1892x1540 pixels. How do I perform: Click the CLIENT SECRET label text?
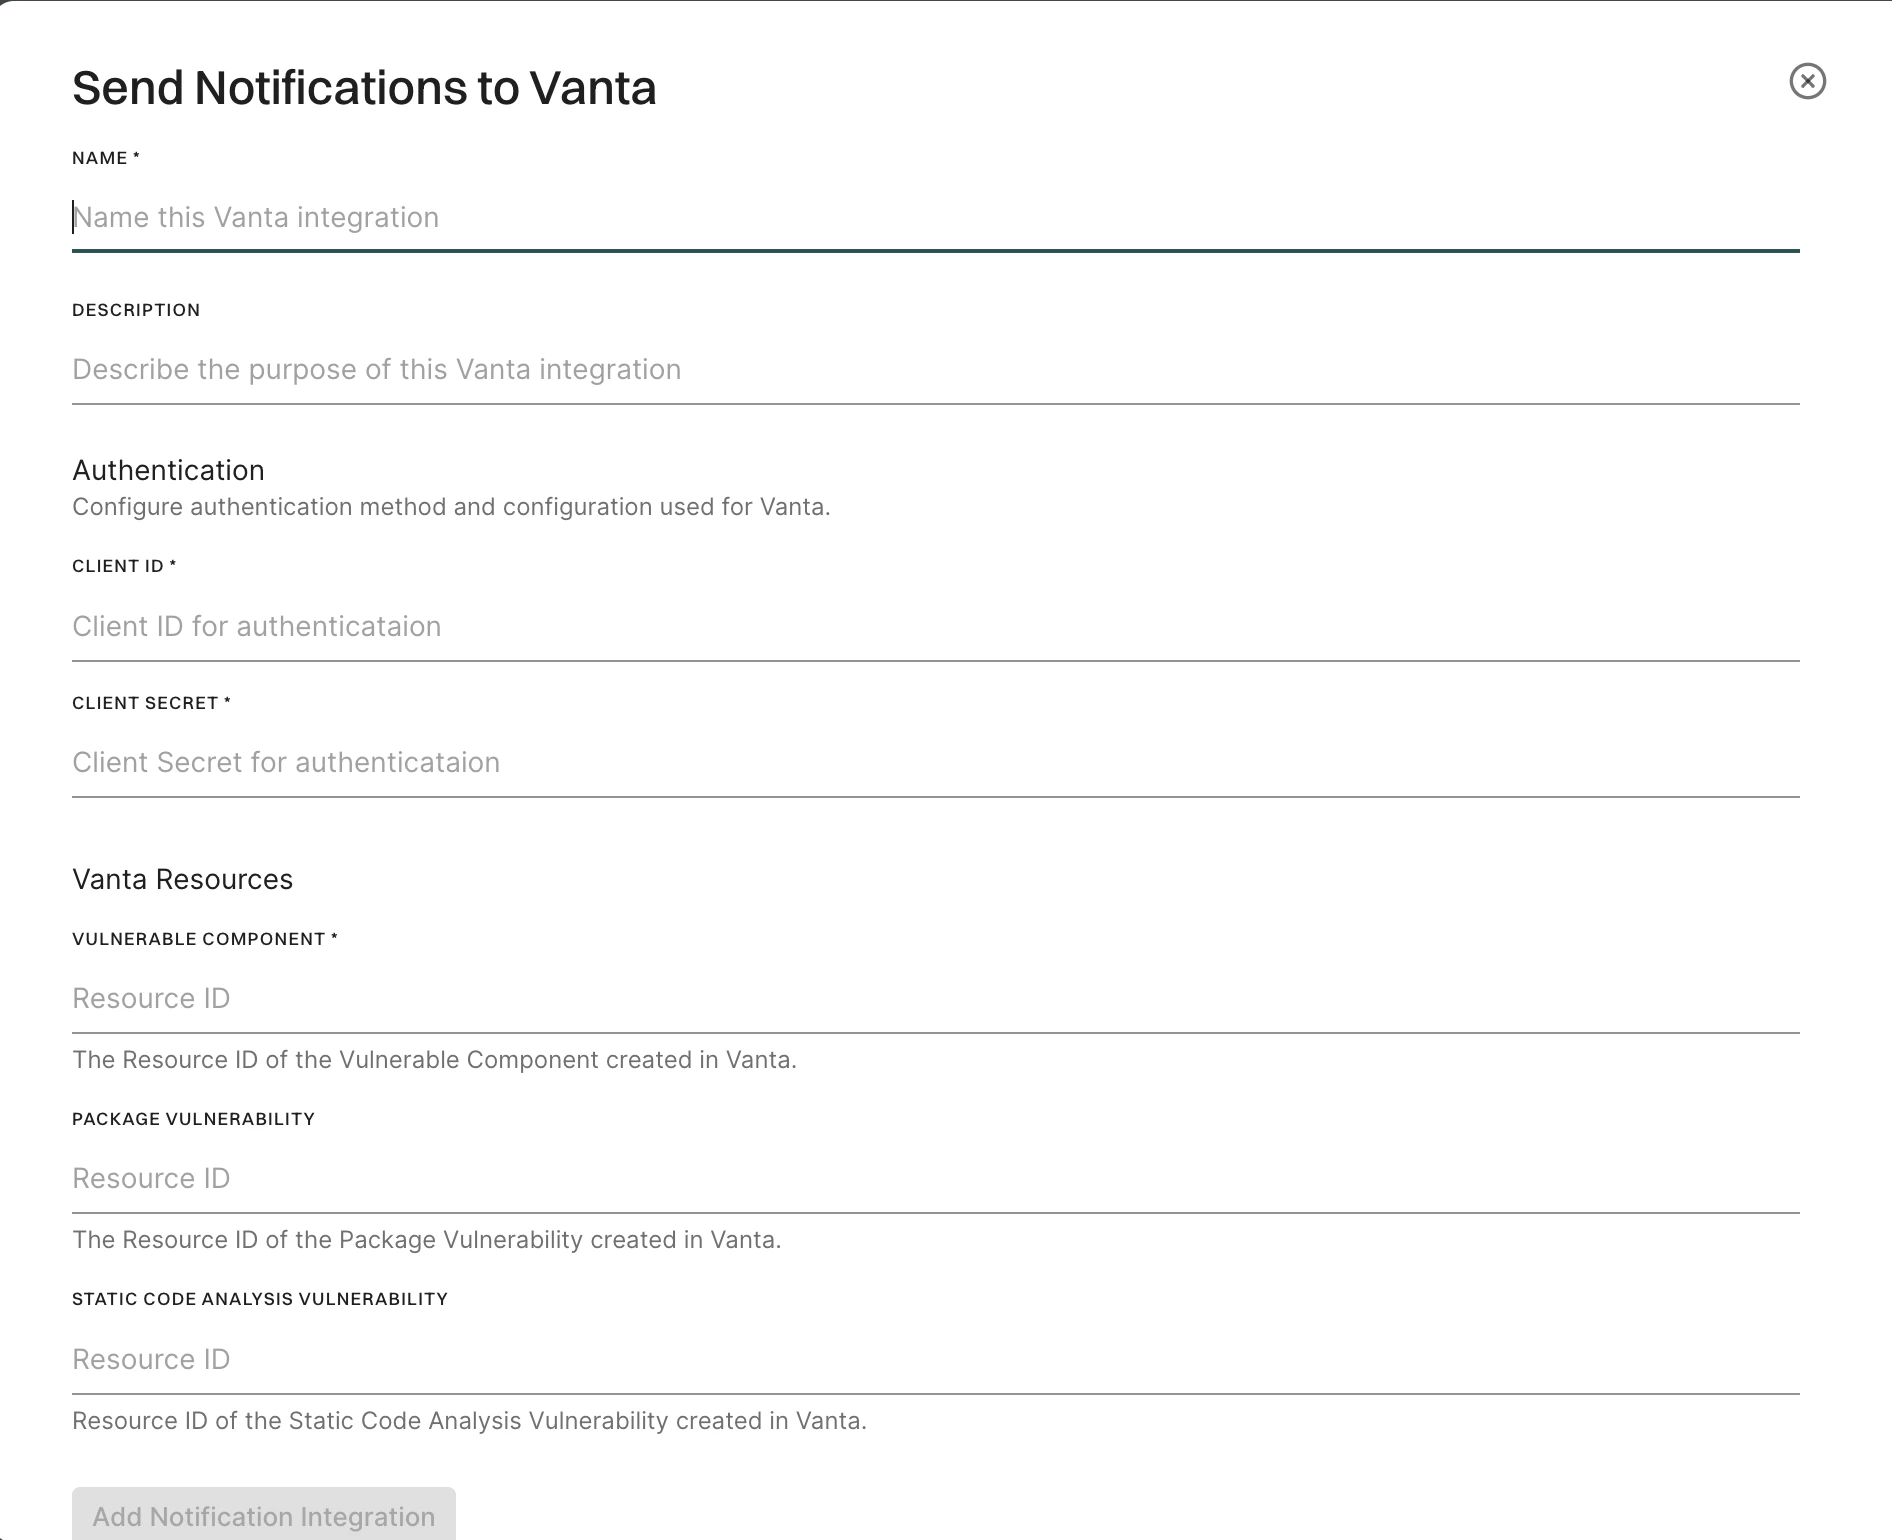150,702
